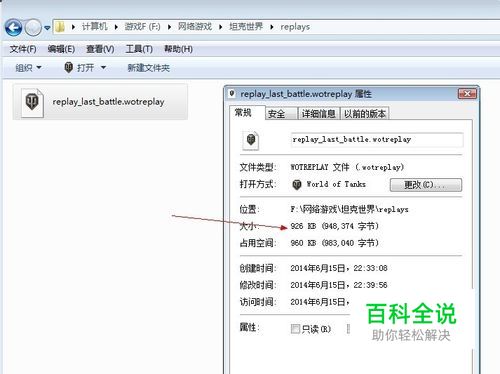This screenshot has width=500, height=374.
Task: Click the properties dialog title bar icon
Action: click(x=232, y=94)
